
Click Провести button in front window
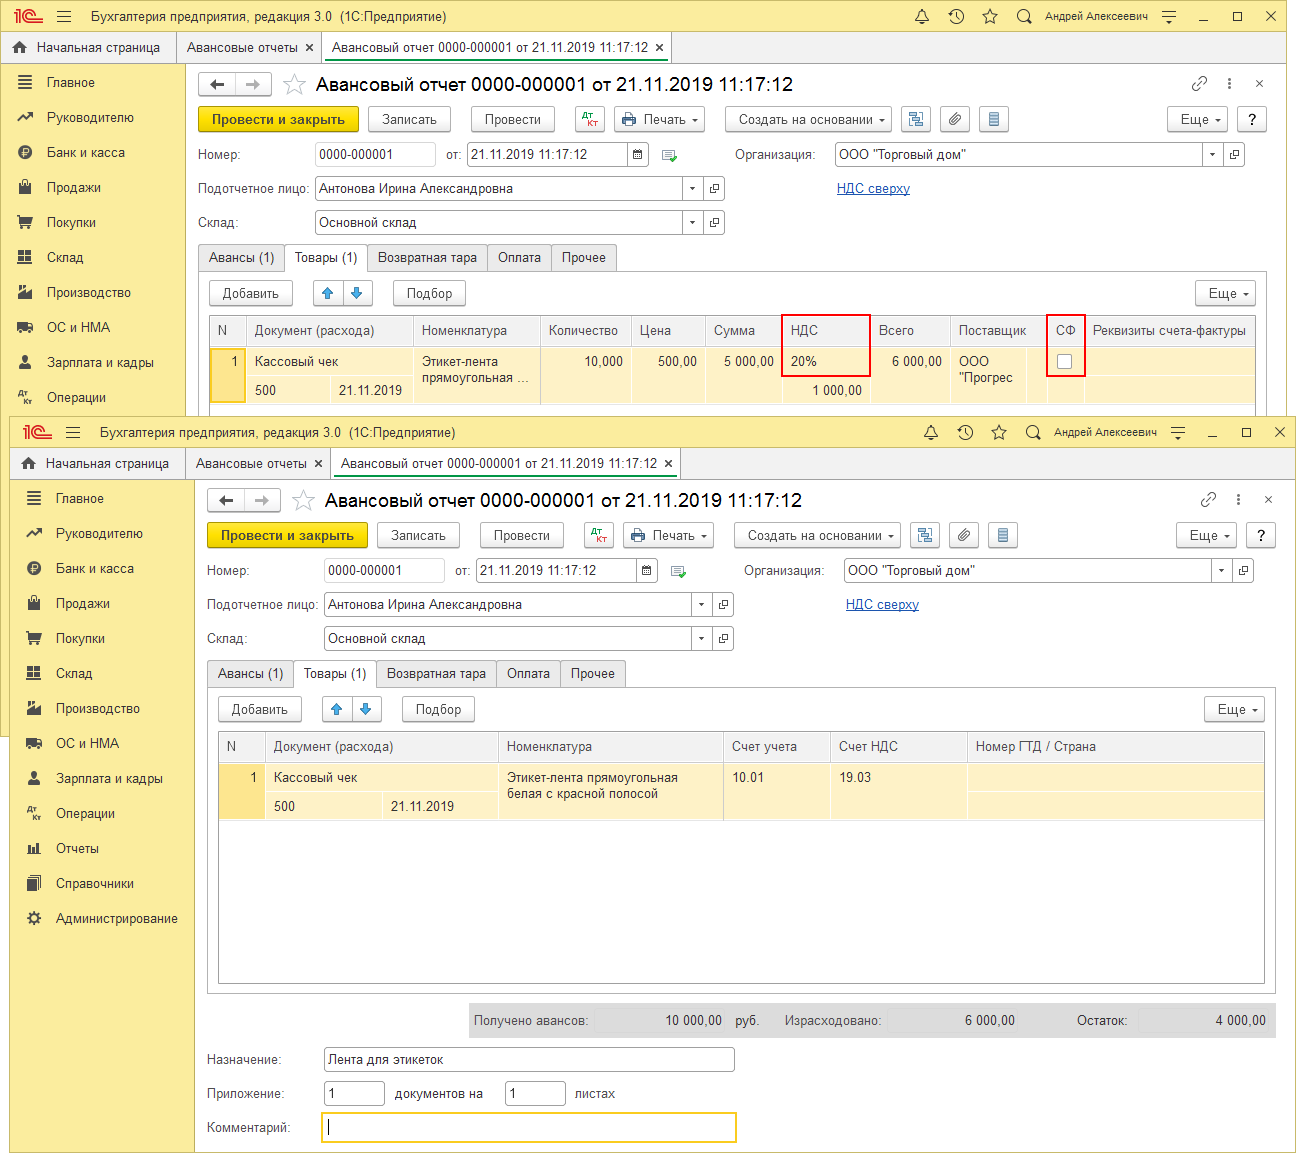tap(522, 535)
